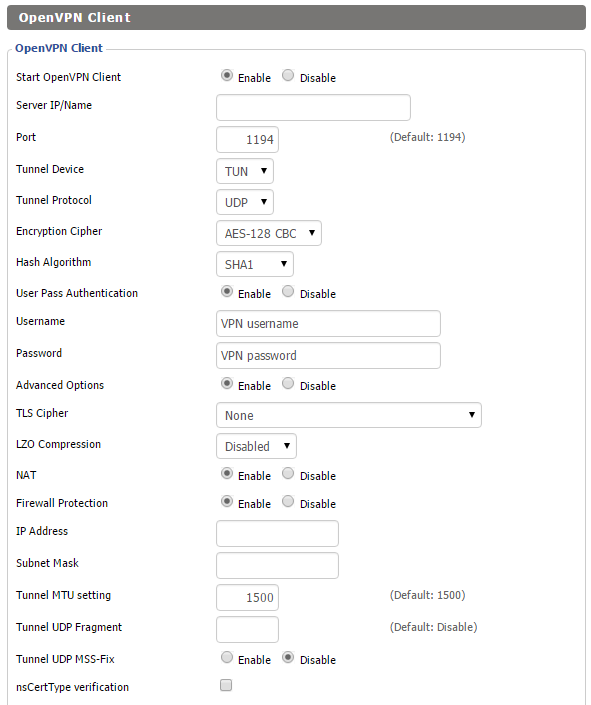Select Enable for User Pass Authentication
This screenshot has height=705, width=591.
coord(227,291)
